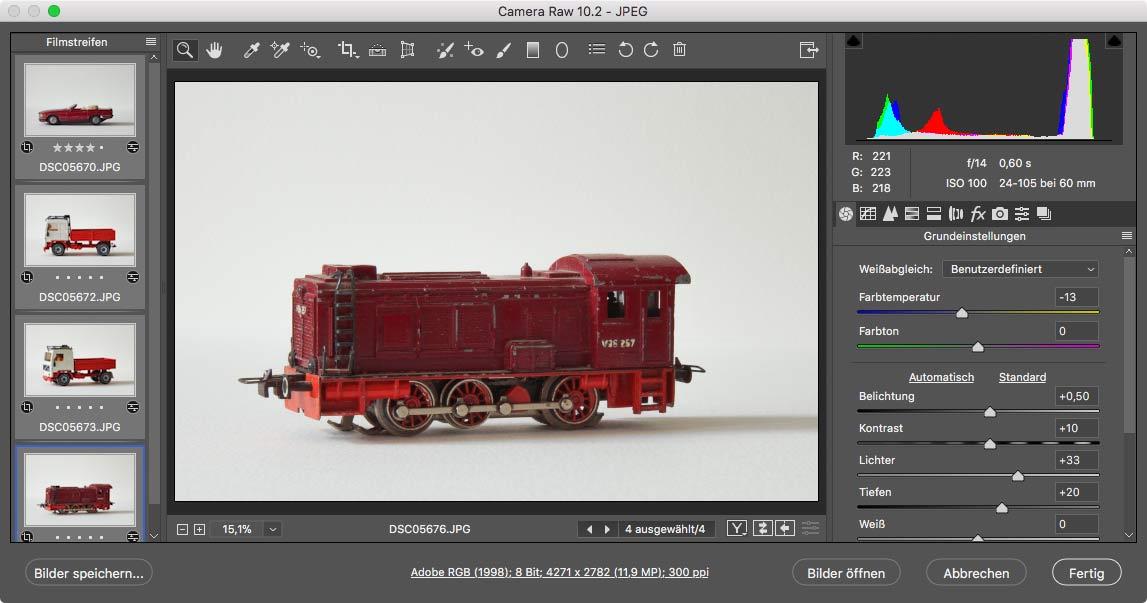Choose the Red Eye Removal tool
1147x603 pixels.
[x=475, y=49]
